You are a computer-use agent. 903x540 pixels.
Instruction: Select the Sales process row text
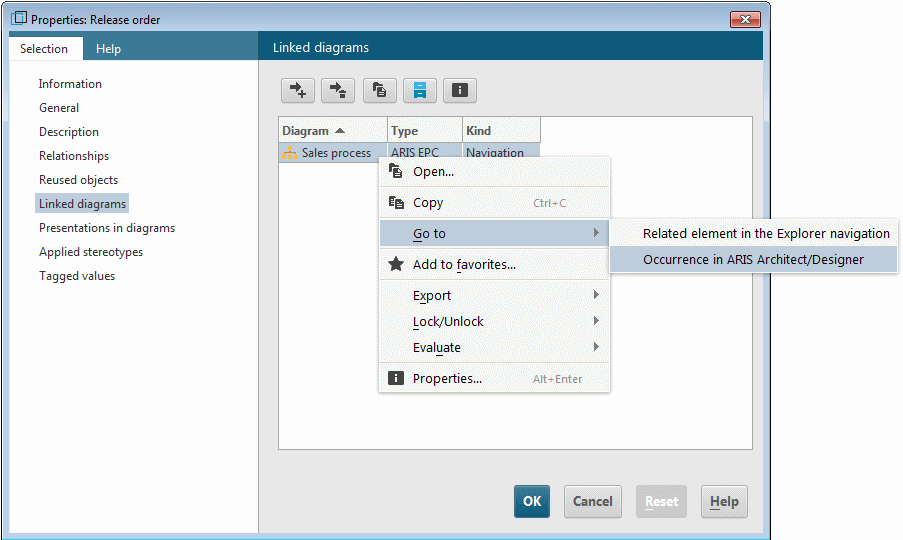coord(336,153)
